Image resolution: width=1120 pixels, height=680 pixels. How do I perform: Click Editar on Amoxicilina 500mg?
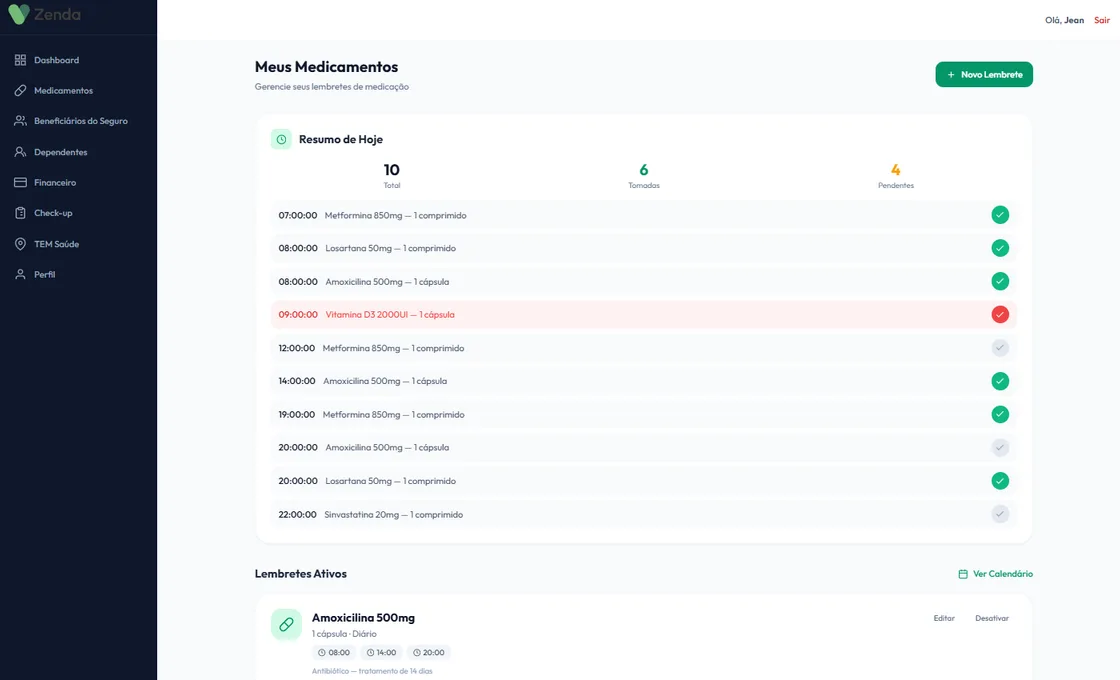tap(944, 619)
